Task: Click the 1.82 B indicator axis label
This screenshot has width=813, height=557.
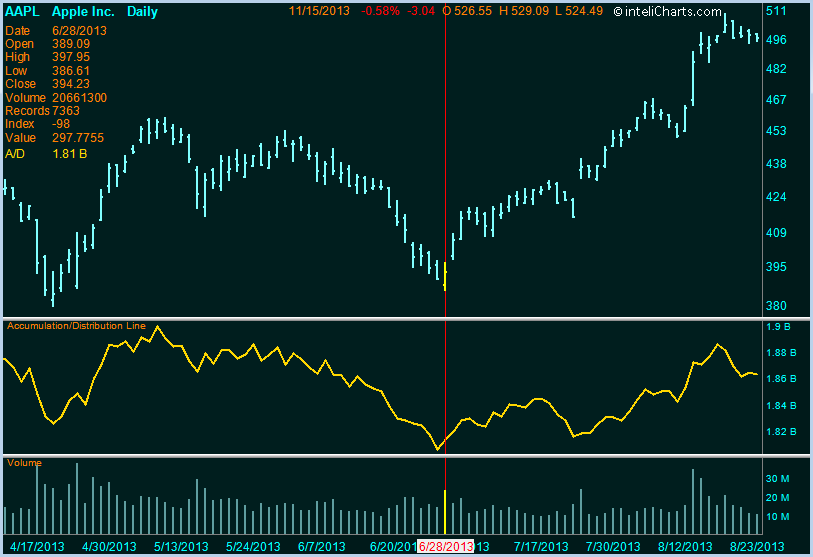Action: 781,432
